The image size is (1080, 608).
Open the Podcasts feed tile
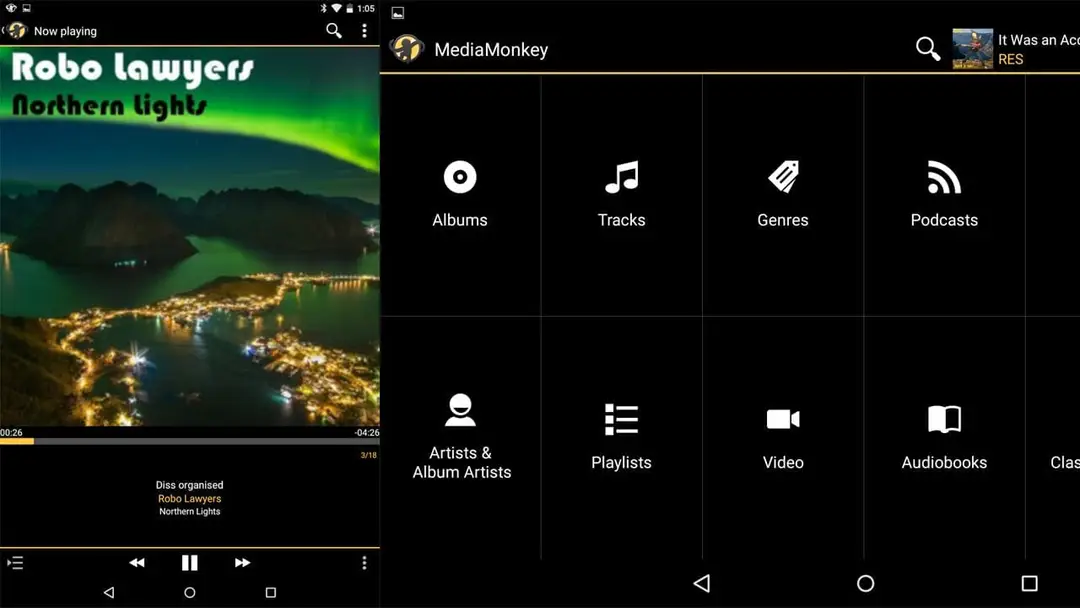pos(944,195)
